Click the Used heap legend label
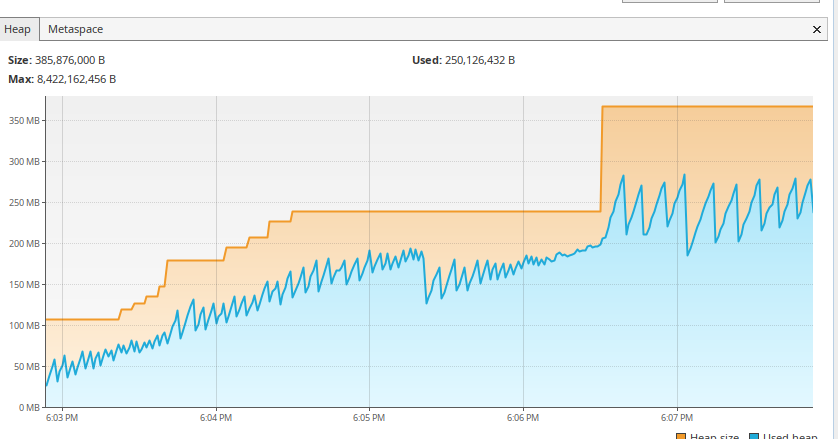Viewport: 838px width, 439px height. [790, 436]
